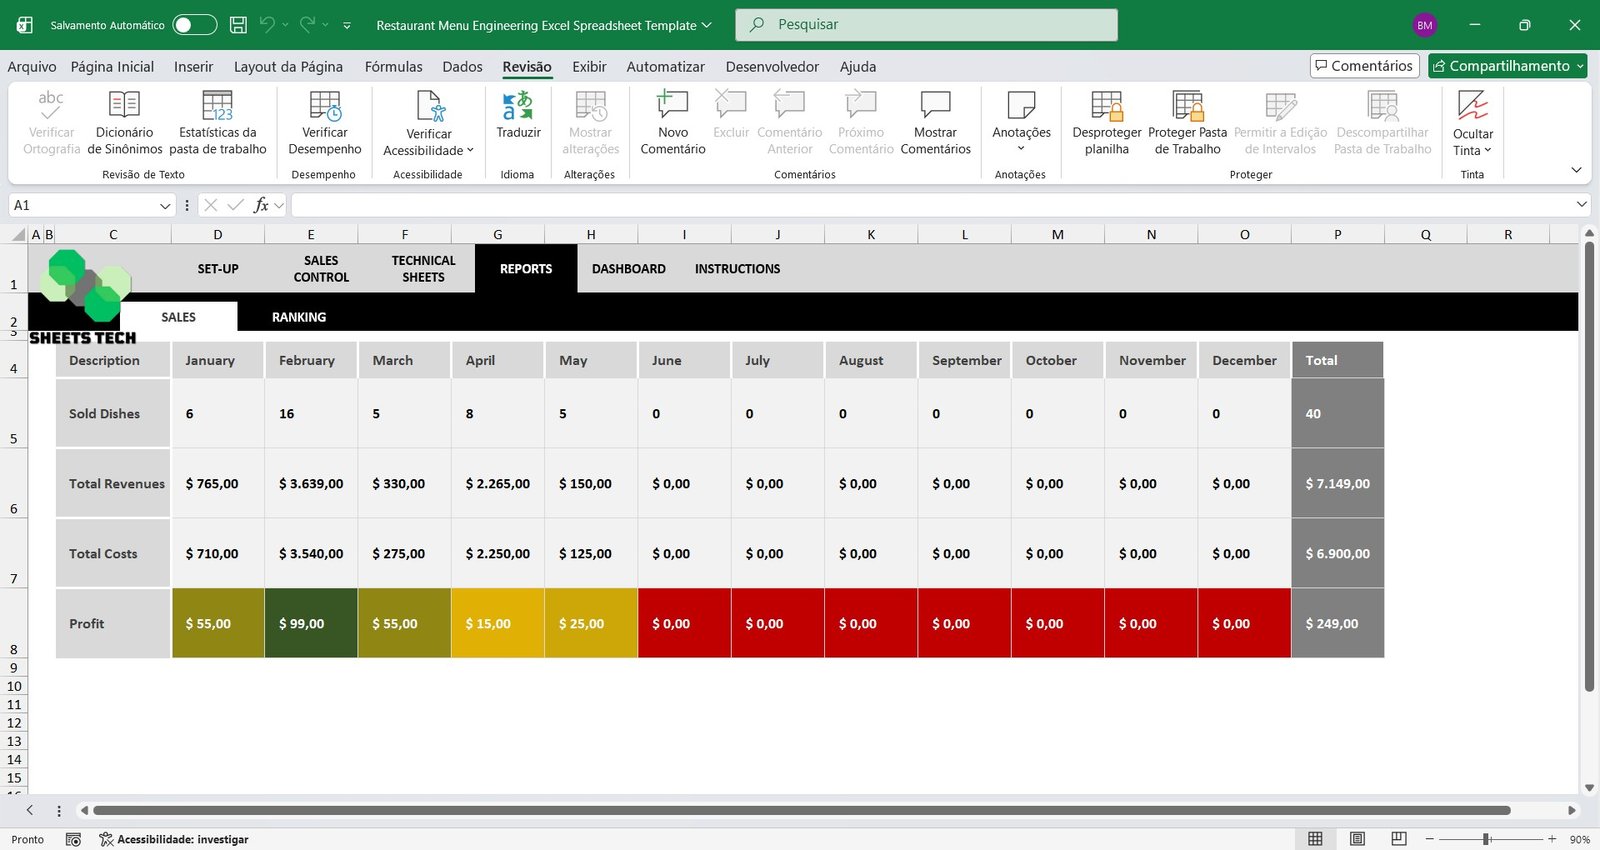Open Estatísticas da pasta de trabalho
Screen dimensions: 1600x850
click(217, 105)
